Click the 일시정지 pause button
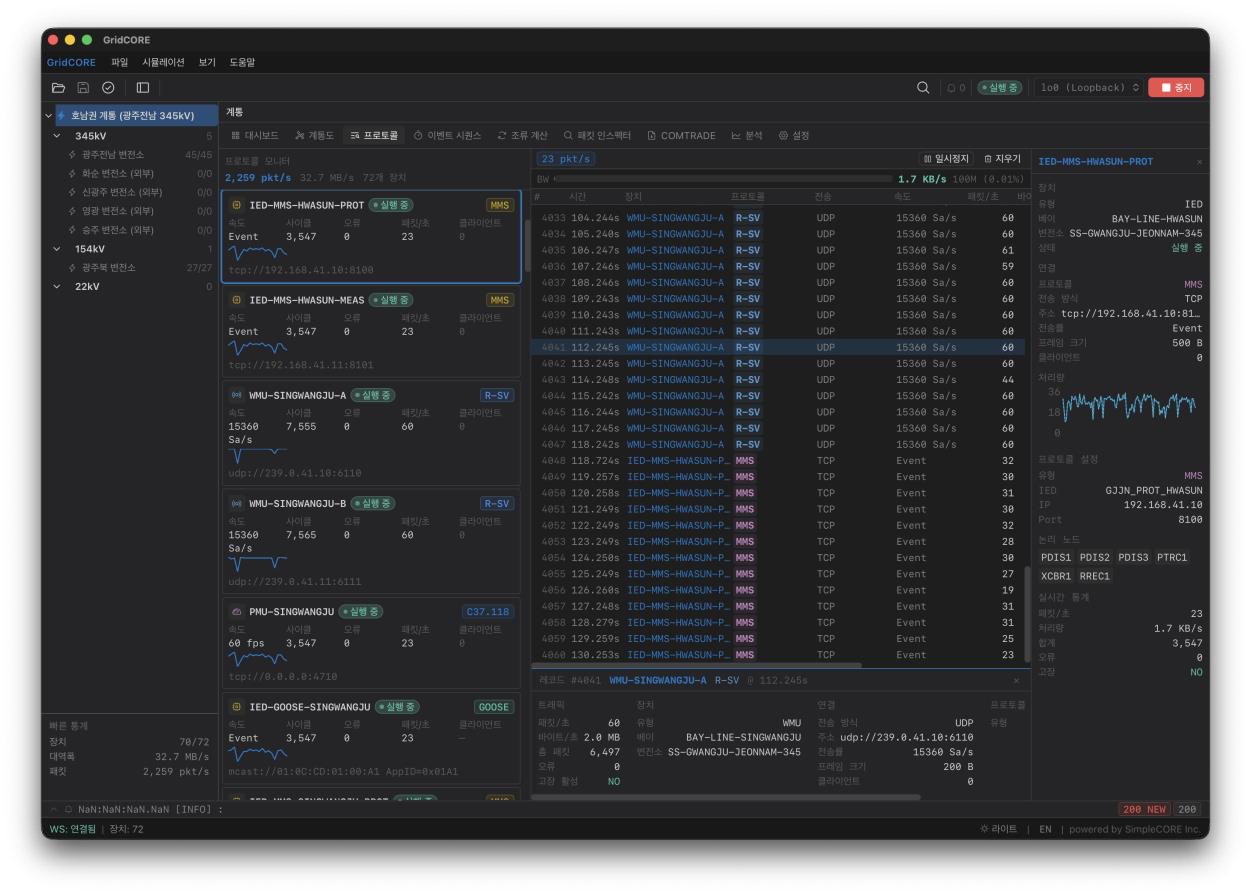The width and height of the screenshot is (1251, 894). (x=946, y=159)
